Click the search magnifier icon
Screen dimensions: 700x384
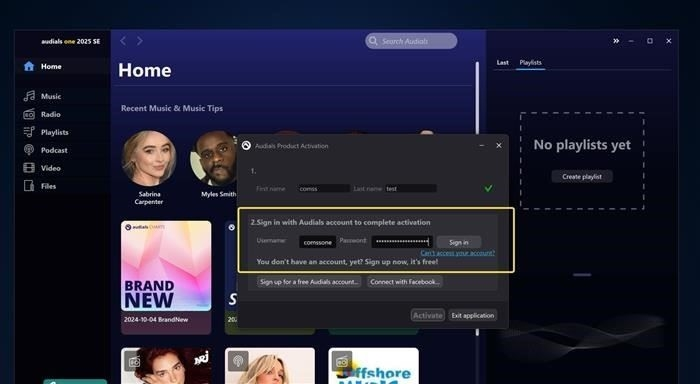[x=373, y=41]
